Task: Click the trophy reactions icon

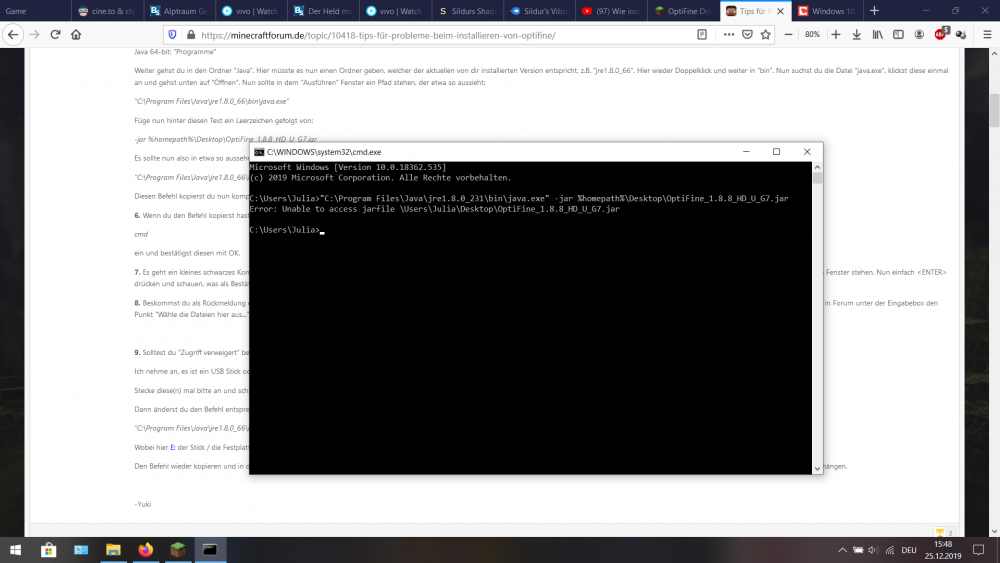Action: click(x=939, y=532)
